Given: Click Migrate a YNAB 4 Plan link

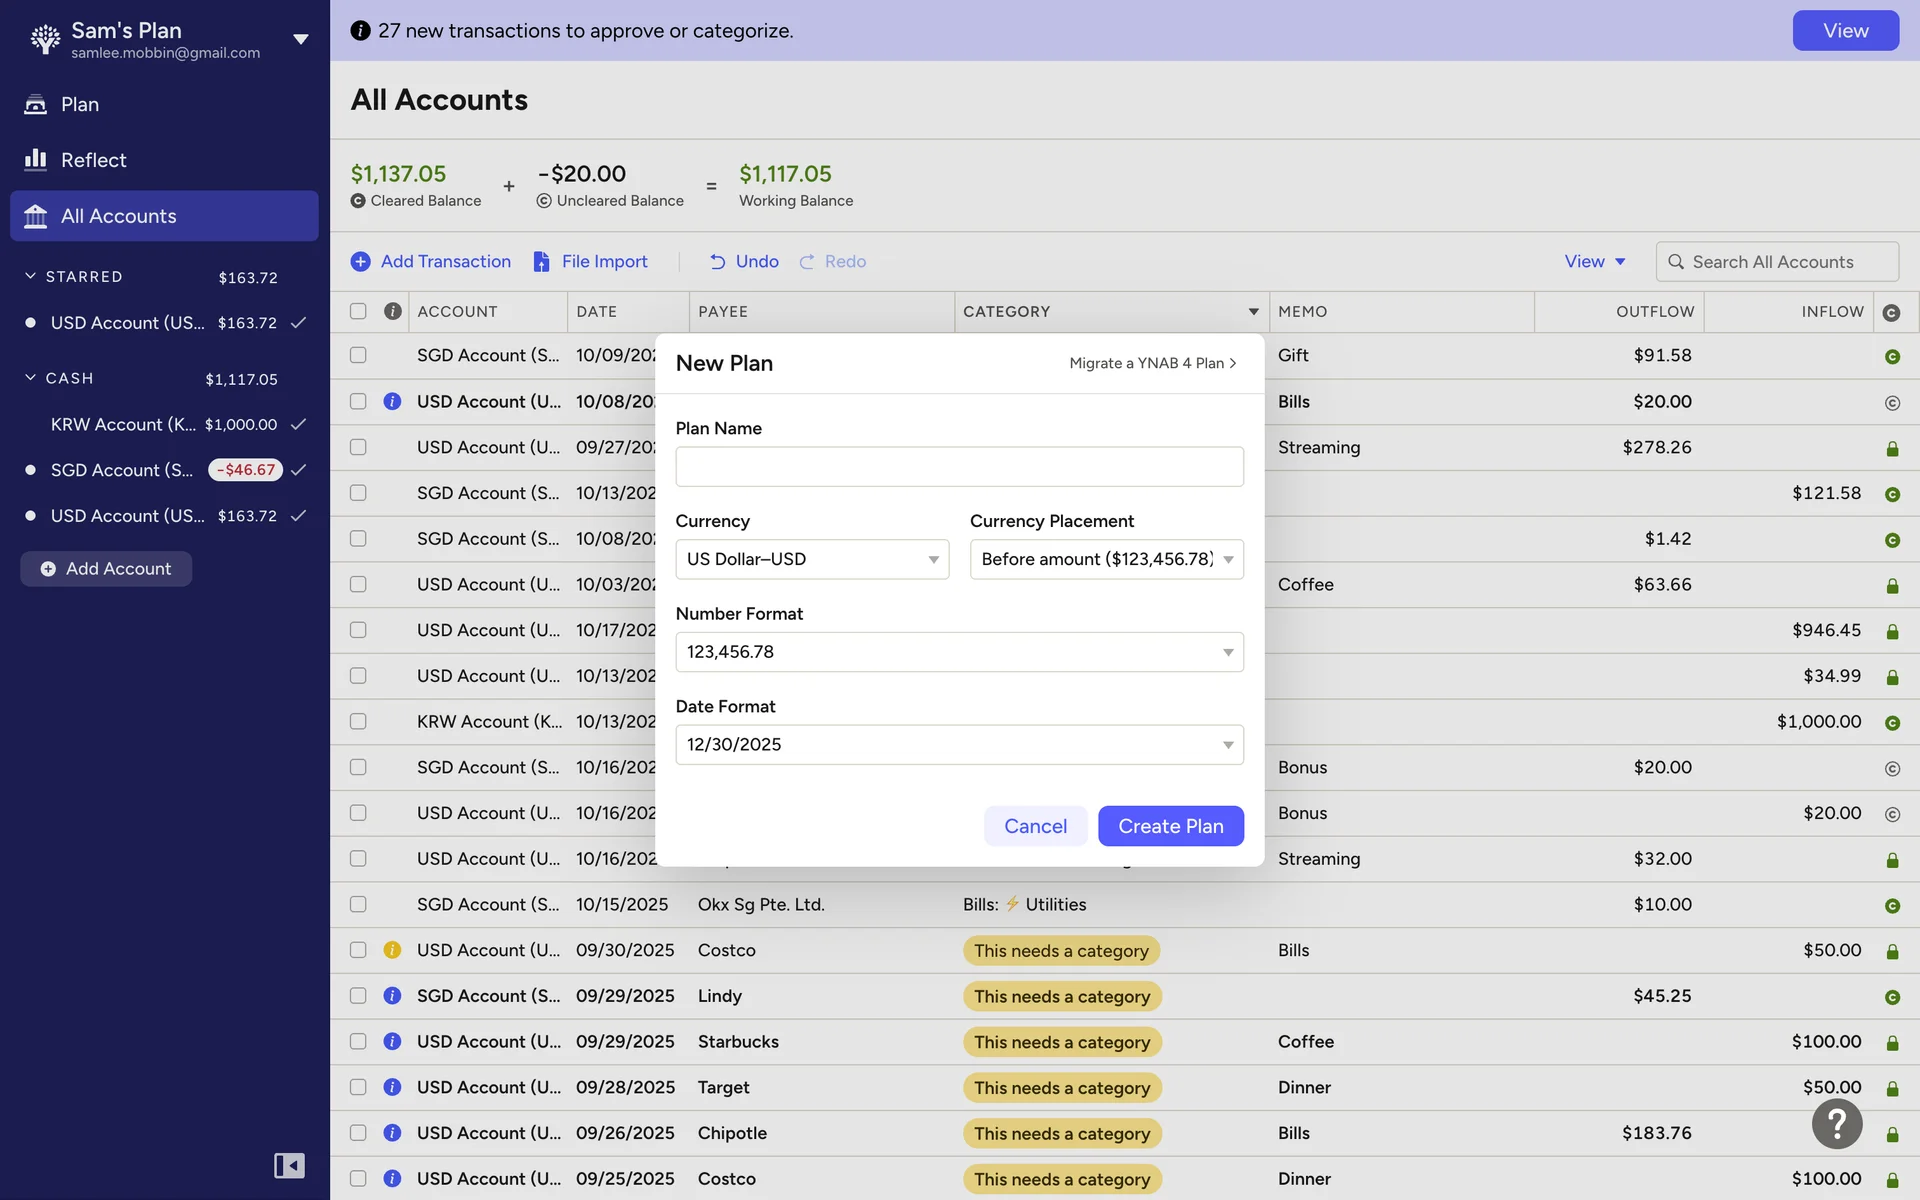Looking at the screenshot, I should point(1152,363).
